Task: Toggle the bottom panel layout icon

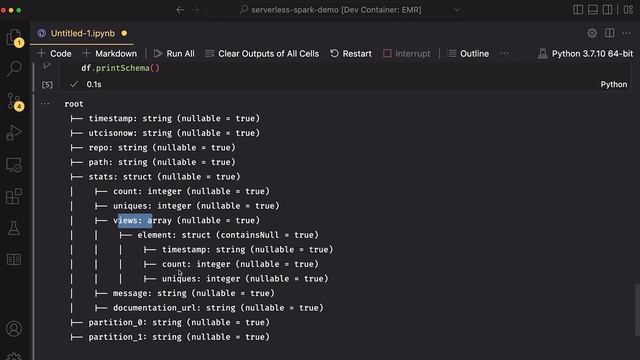Action: click(593, 10)
